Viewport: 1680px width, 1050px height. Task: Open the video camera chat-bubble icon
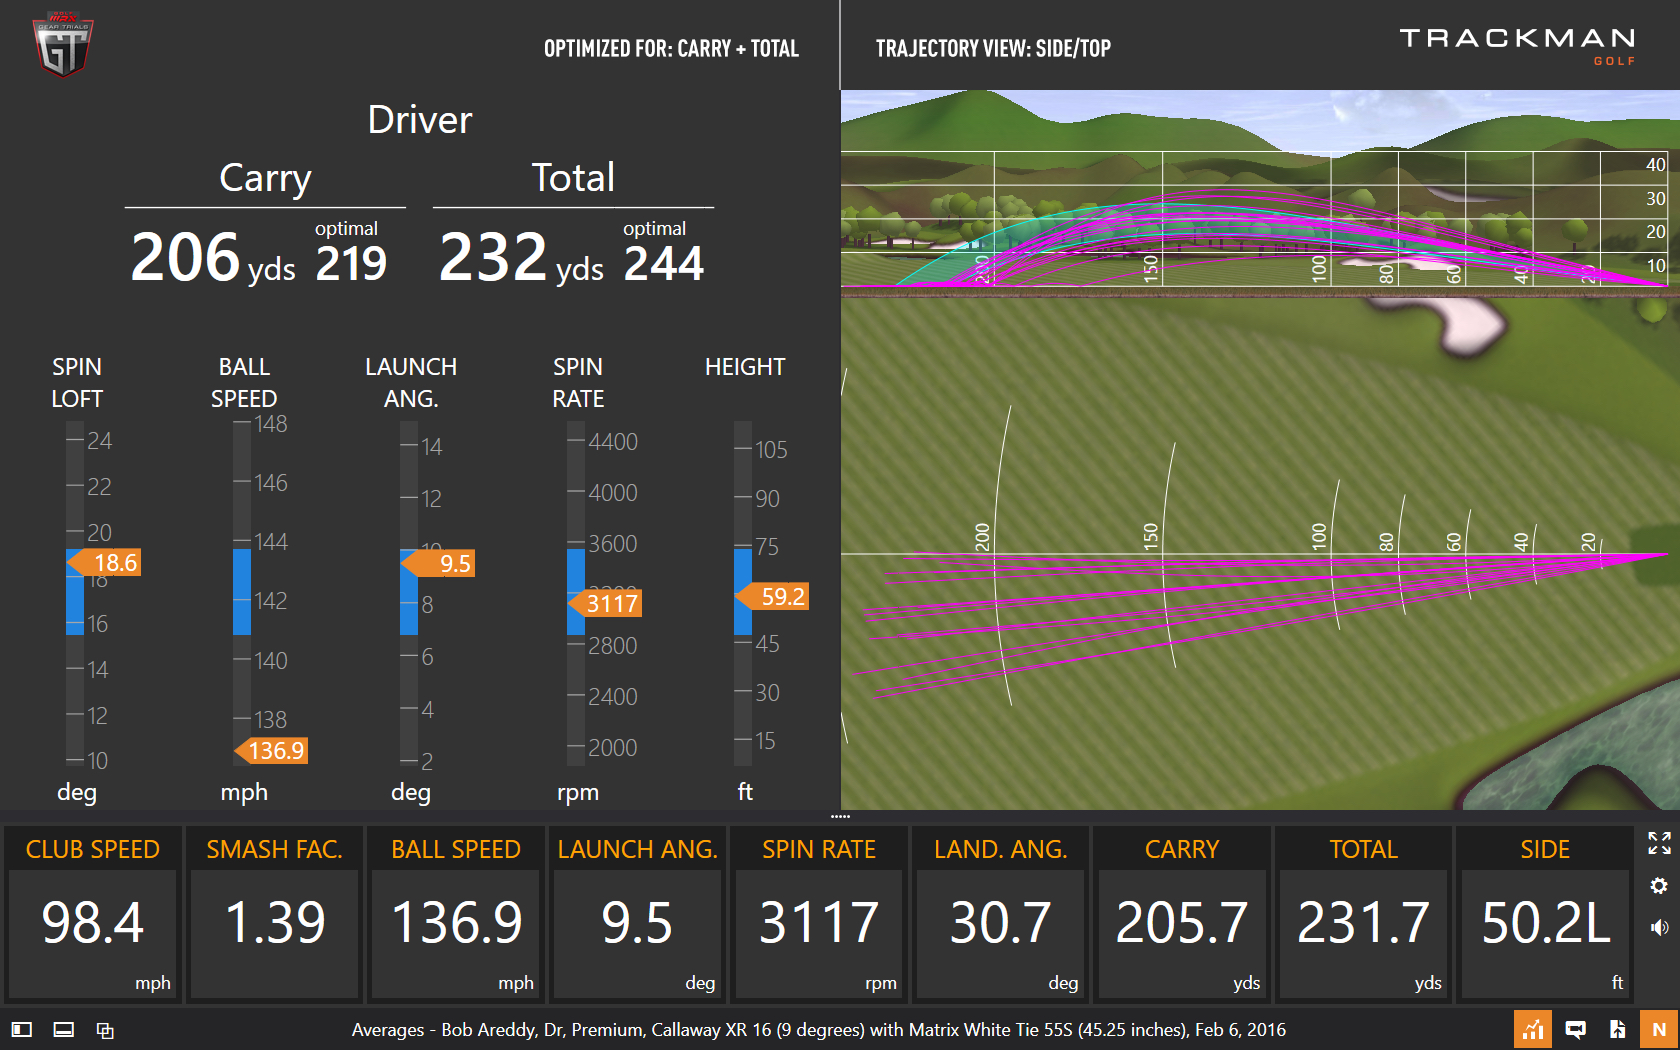tap(1575, 1029)
